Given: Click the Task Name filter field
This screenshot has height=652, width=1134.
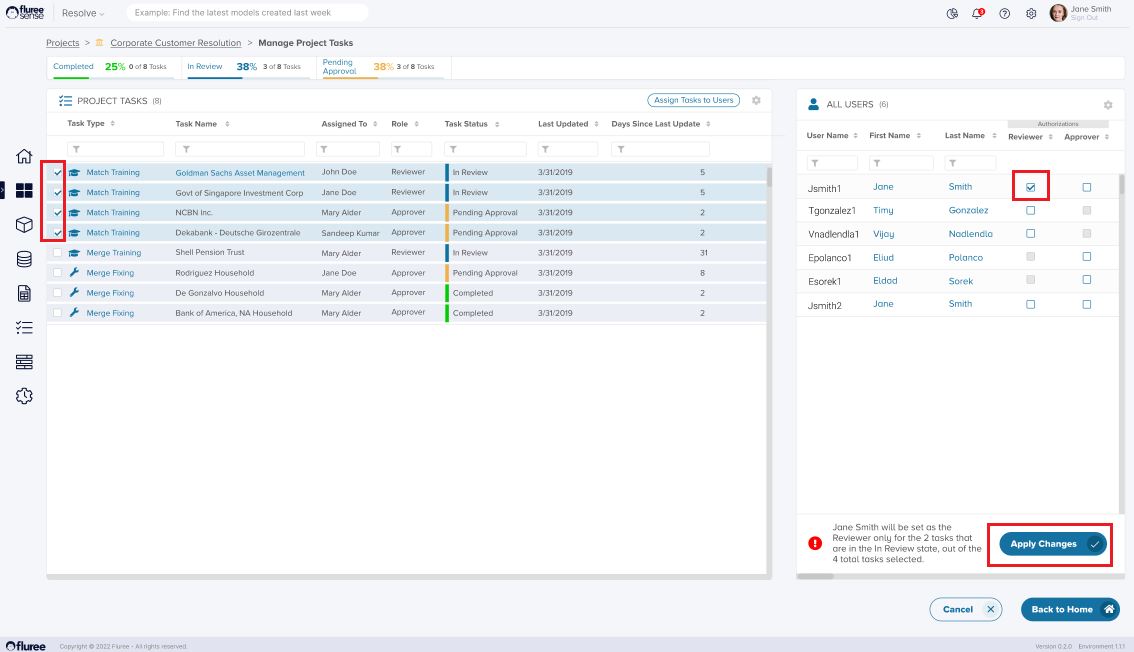Looking at the screenshot, I should coord(240,149).
